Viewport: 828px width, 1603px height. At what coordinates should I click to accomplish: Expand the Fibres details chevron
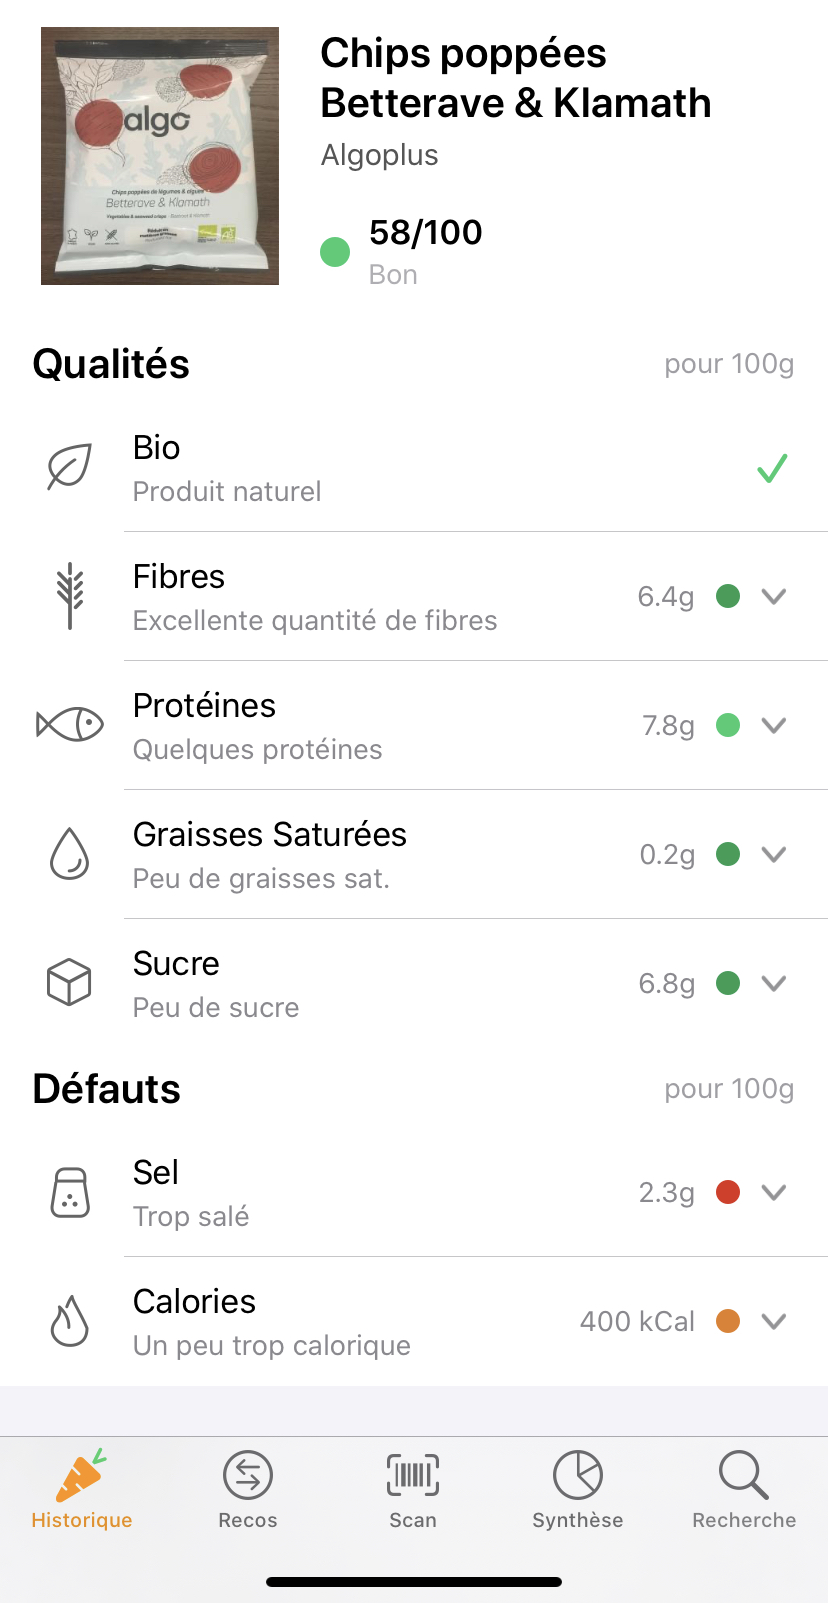tap(773, 596)
